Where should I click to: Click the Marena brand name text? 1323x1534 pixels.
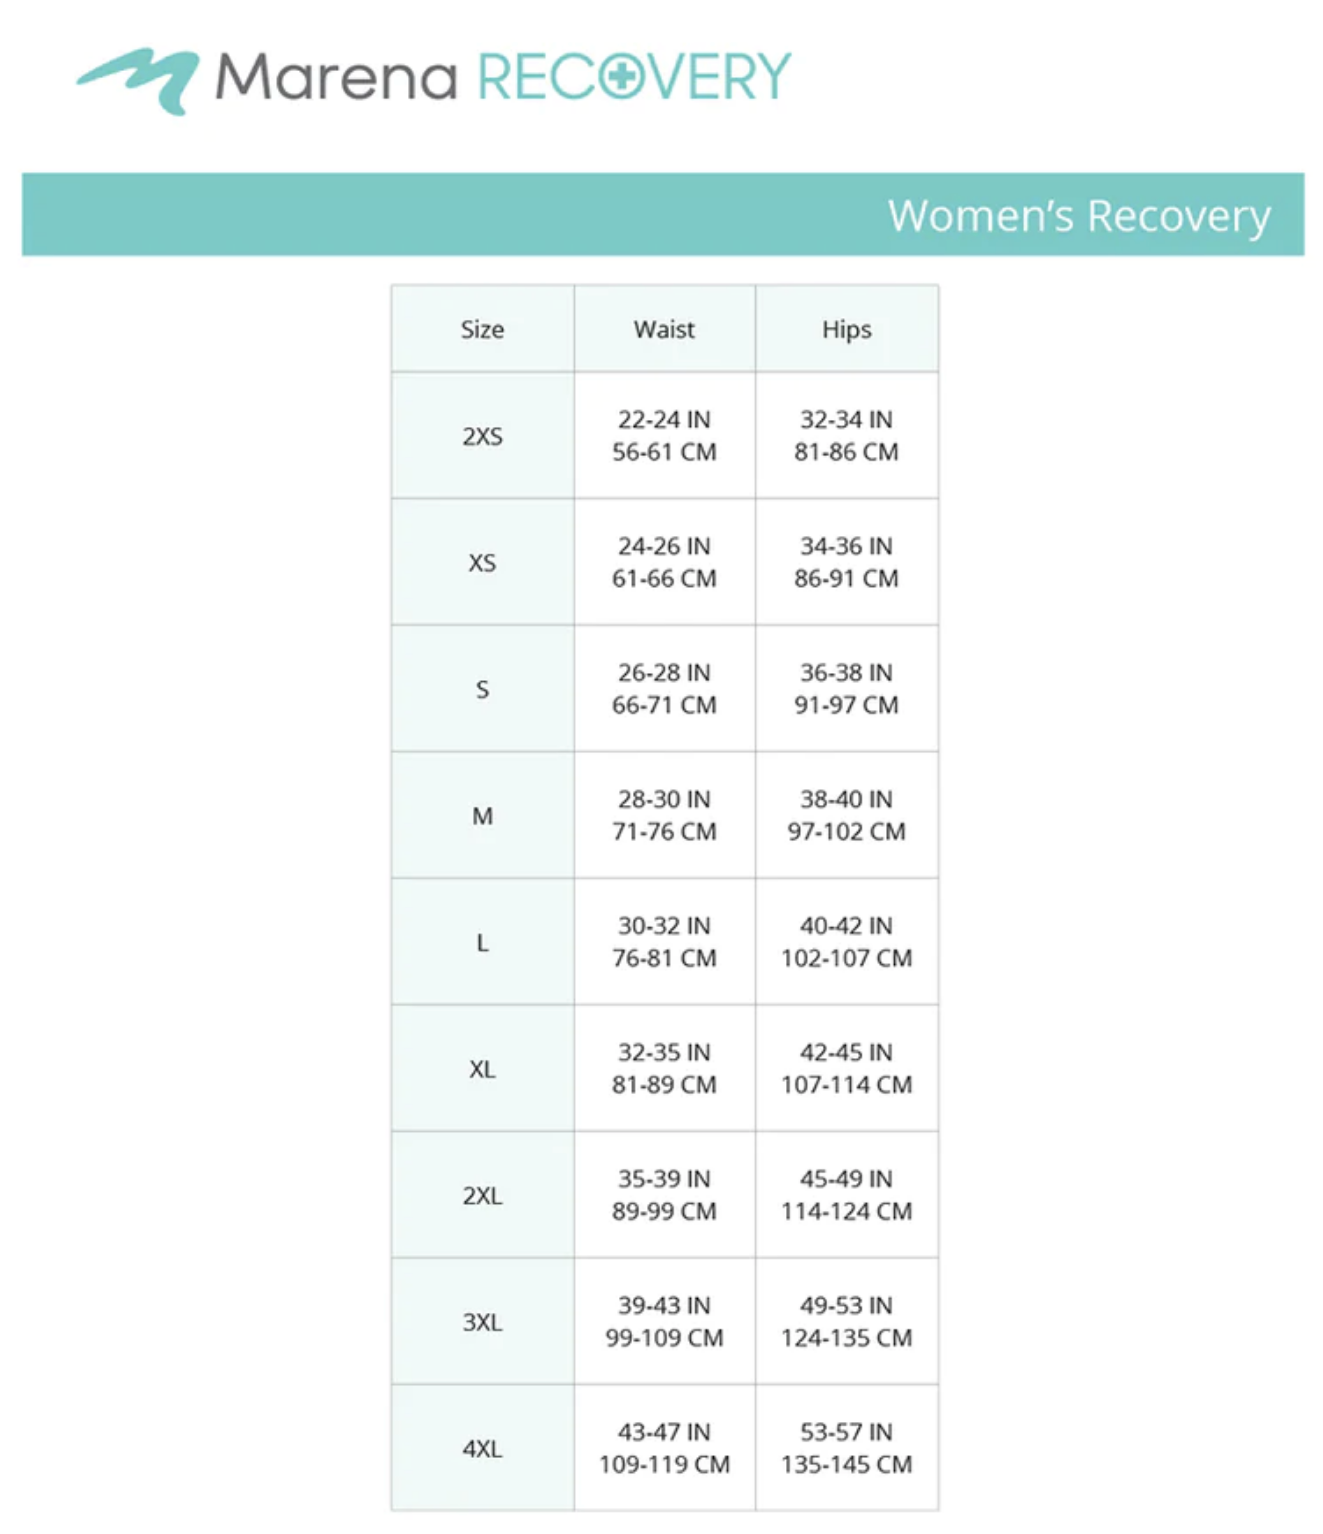[336, 77]
